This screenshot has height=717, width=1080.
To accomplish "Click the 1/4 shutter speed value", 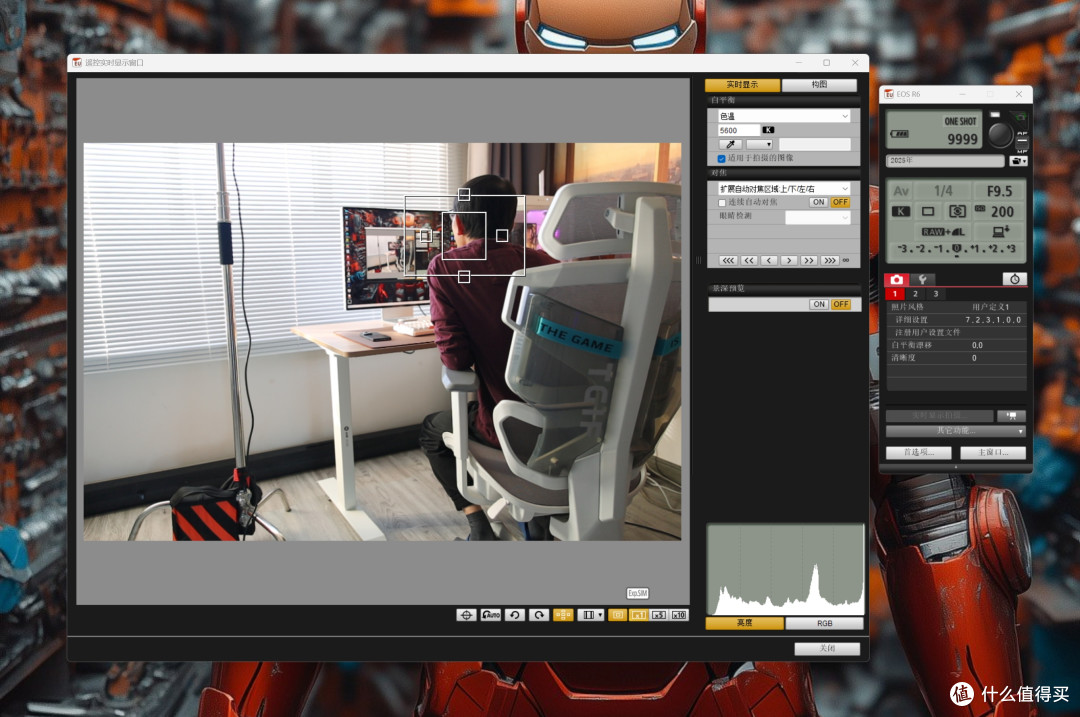I will pyautogui.click(x=943, y=191).
